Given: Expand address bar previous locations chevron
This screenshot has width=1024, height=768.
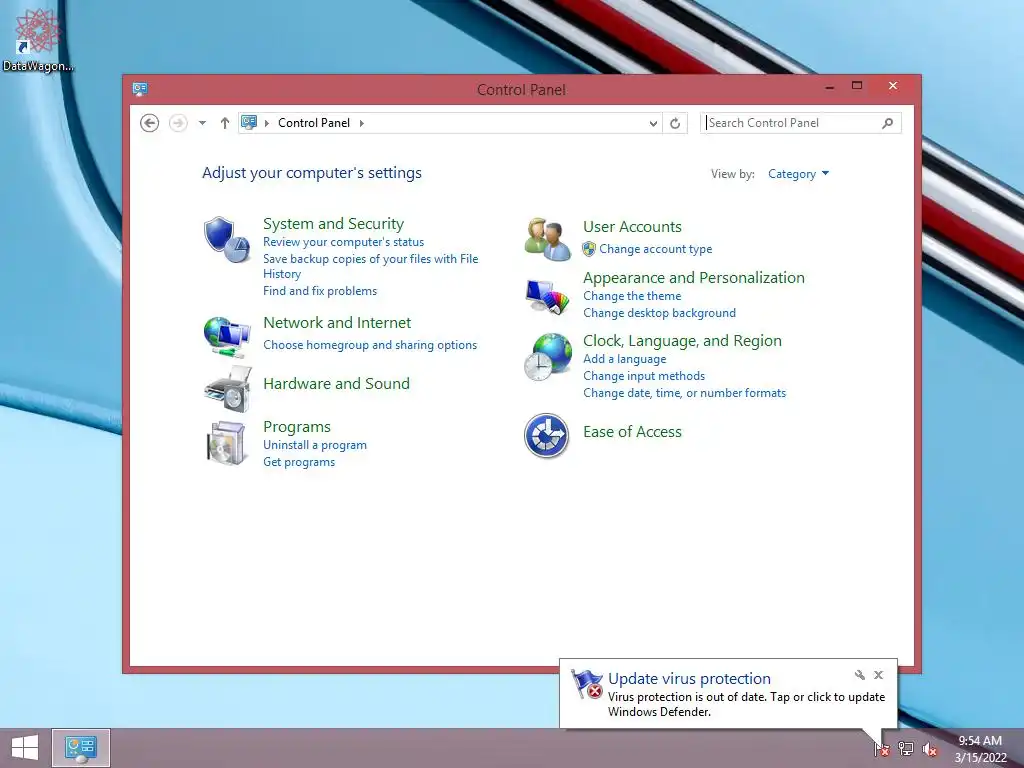Looking at the screenshot, I should 653,123.
